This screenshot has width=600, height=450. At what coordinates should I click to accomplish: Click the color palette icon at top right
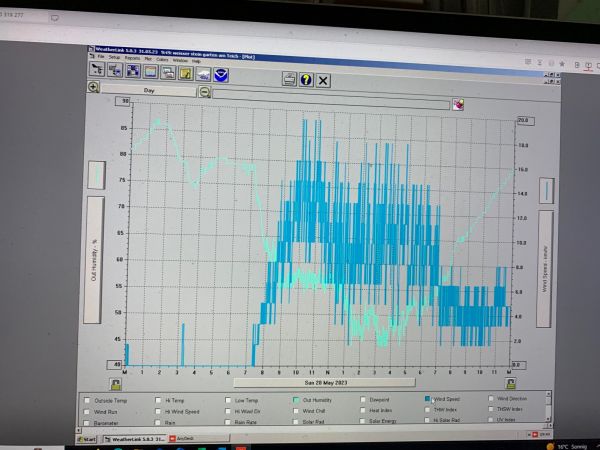coord(459,102)
